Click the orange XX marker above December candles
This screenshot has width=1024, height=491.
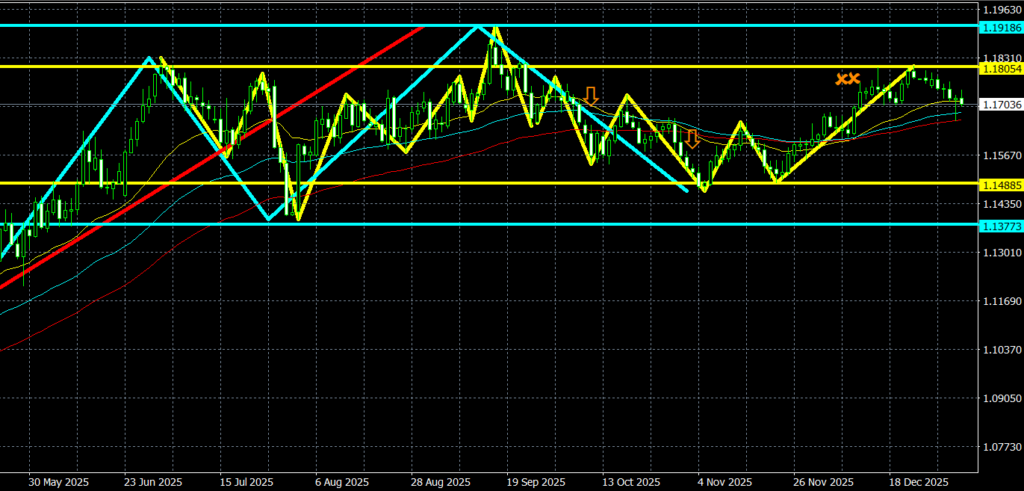pyautogui.click(x=848, y=79)
